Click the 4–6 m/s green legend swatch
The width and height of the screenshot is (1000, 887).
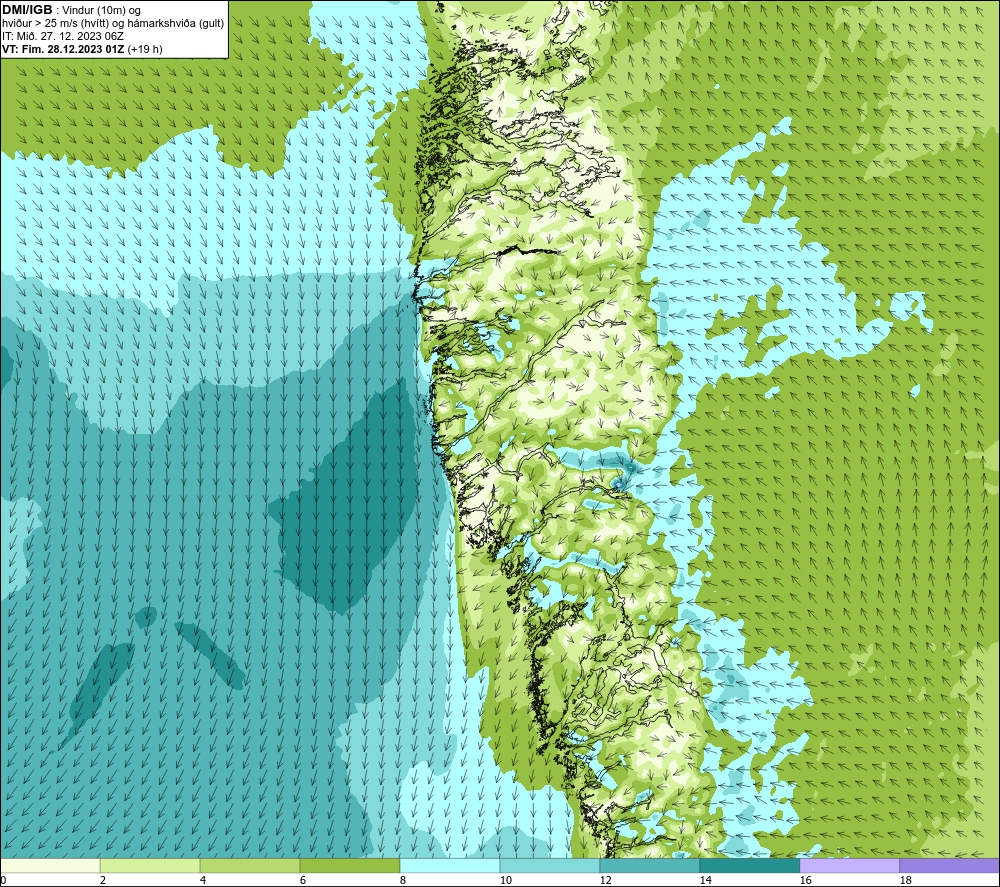pos(249,865)
